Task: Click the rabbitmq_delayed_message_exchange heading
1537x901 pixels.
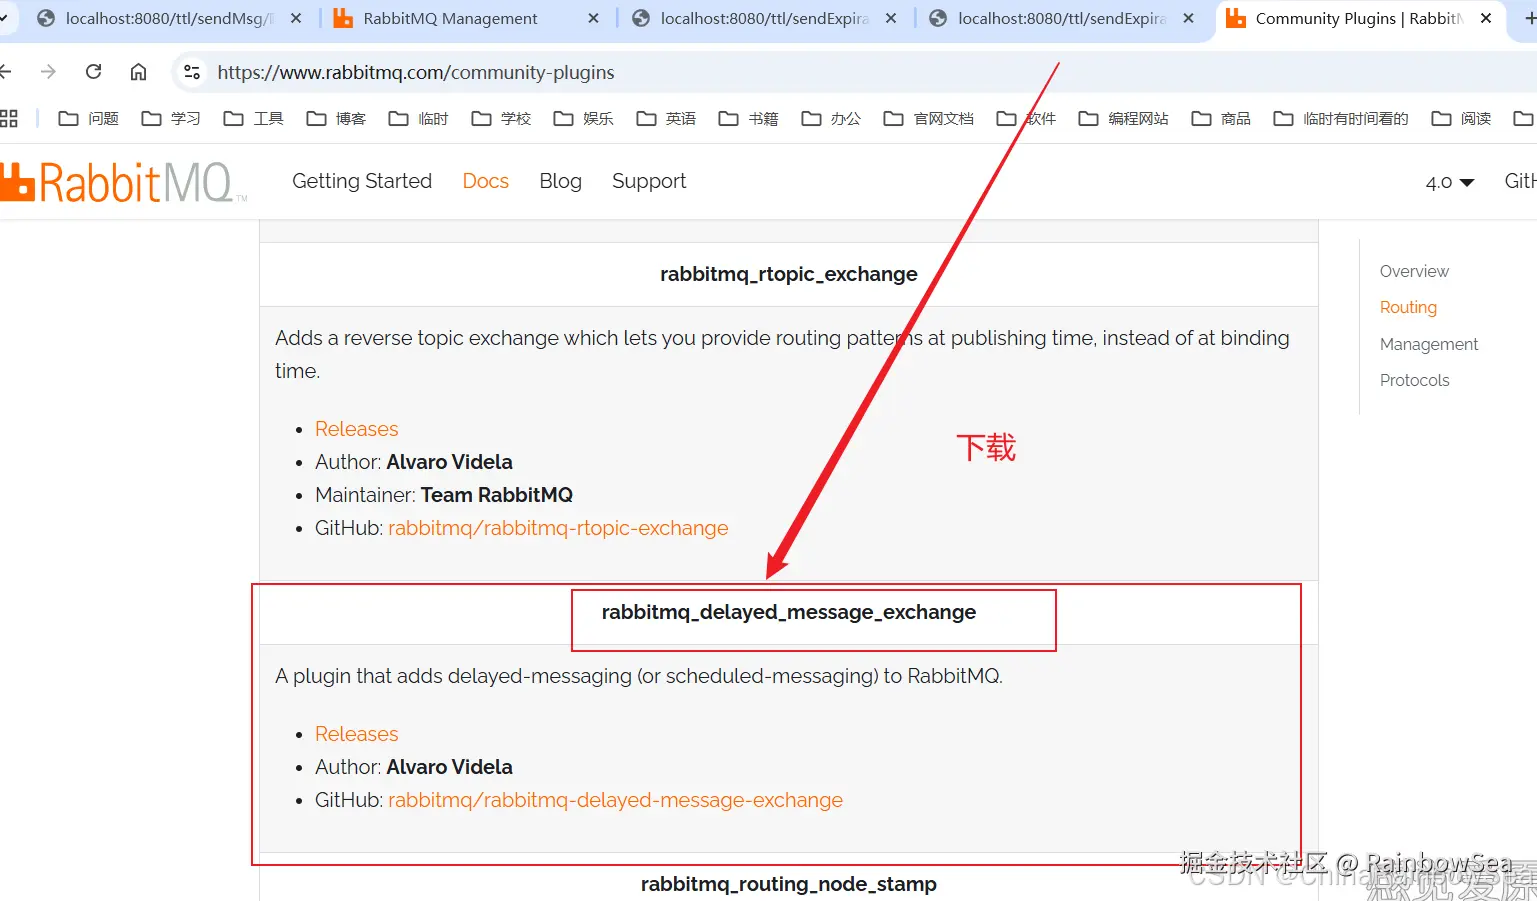Action: 789,612
